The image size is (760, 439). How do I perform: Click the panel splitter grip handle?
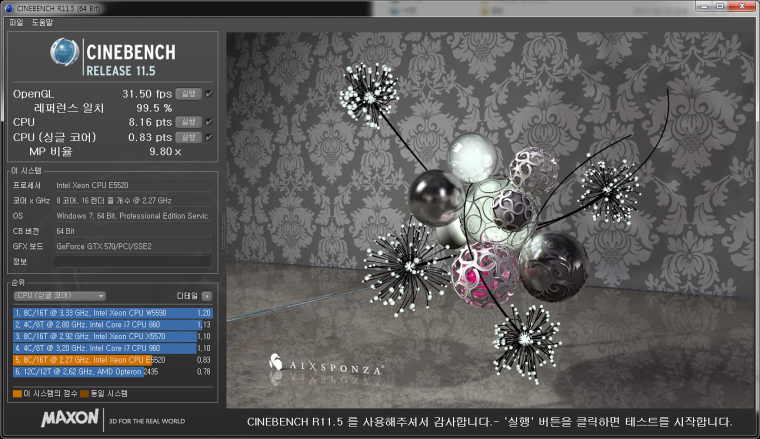pos(223,232)
